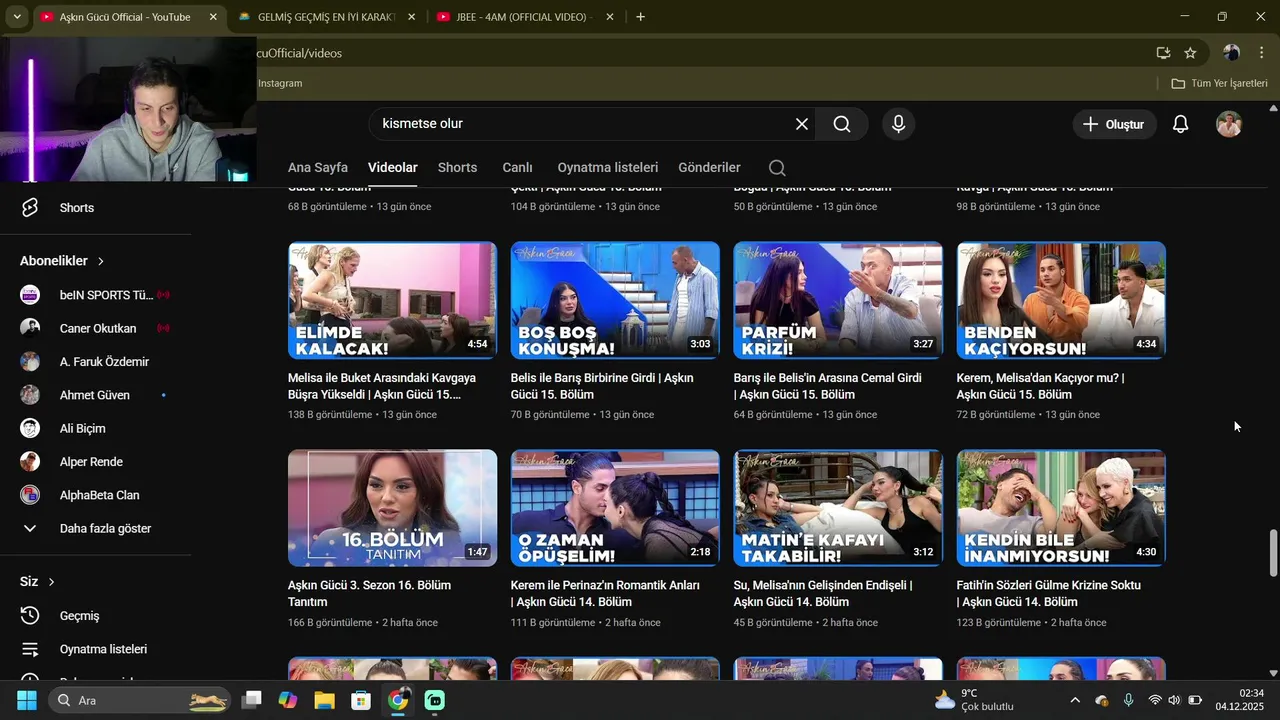Open the Instagram bookmark in the bookmarks bar
This screenshot has width=1280, height=720.
click(280, 83)
